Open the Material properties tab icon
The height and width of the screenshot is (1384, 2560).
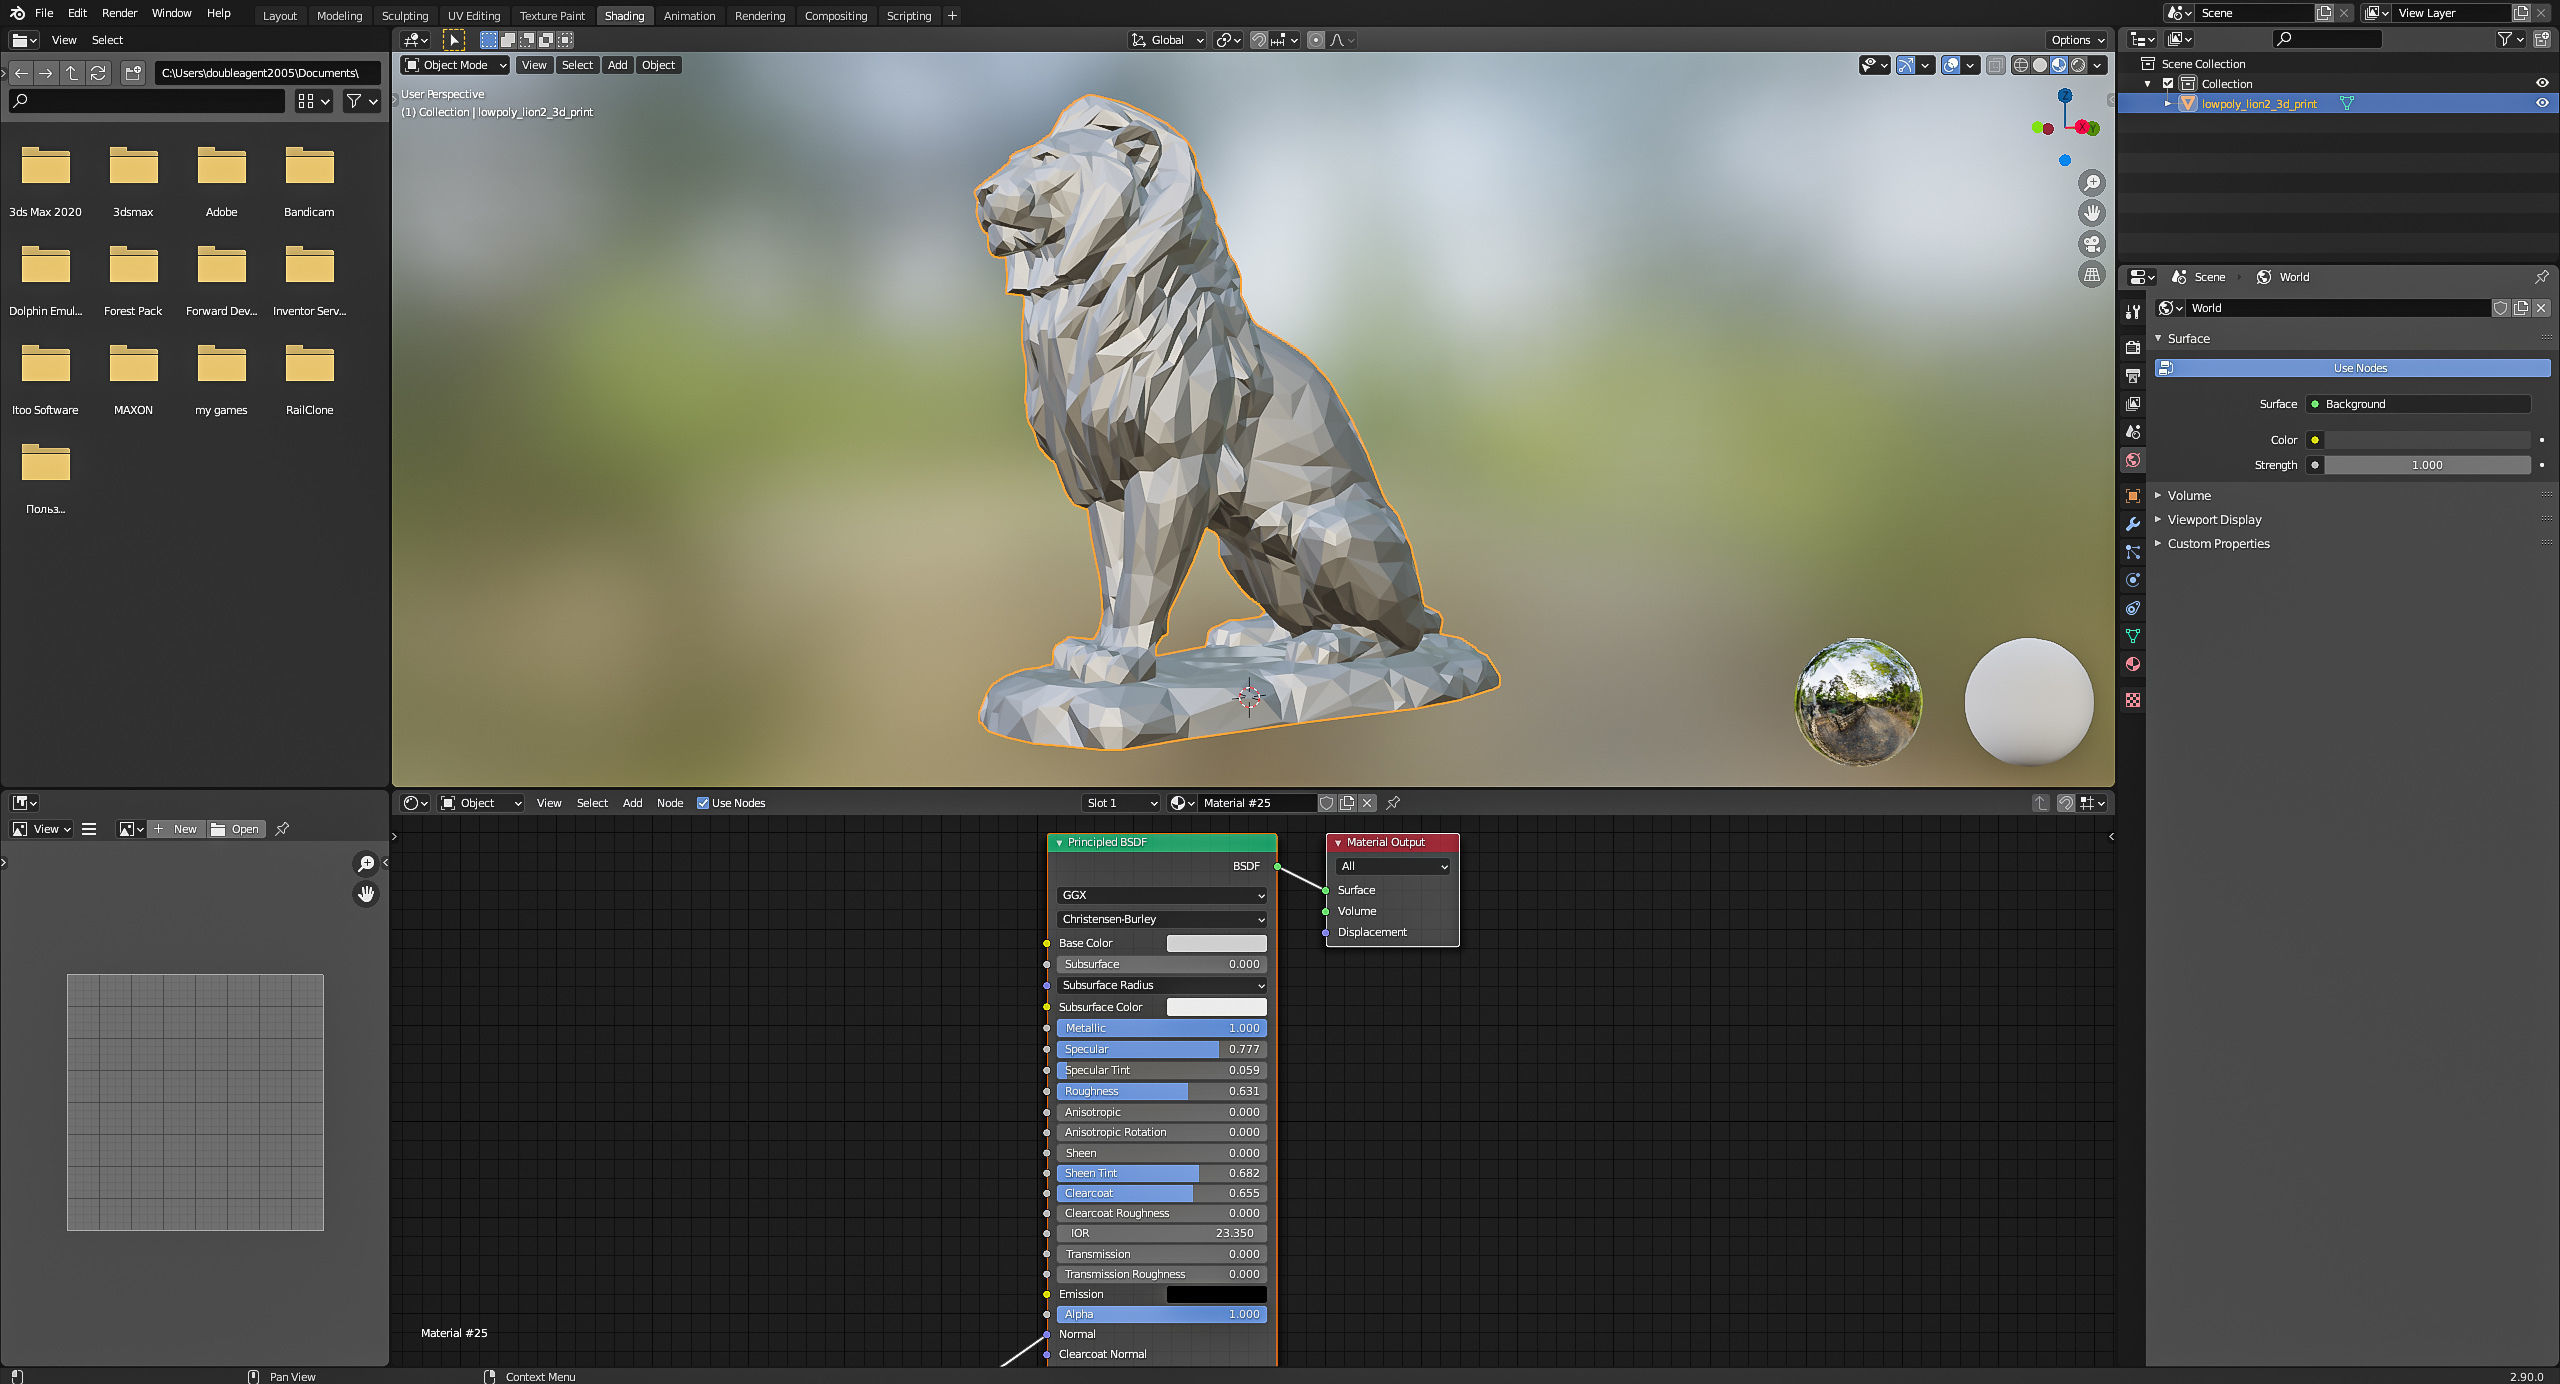2133,664
